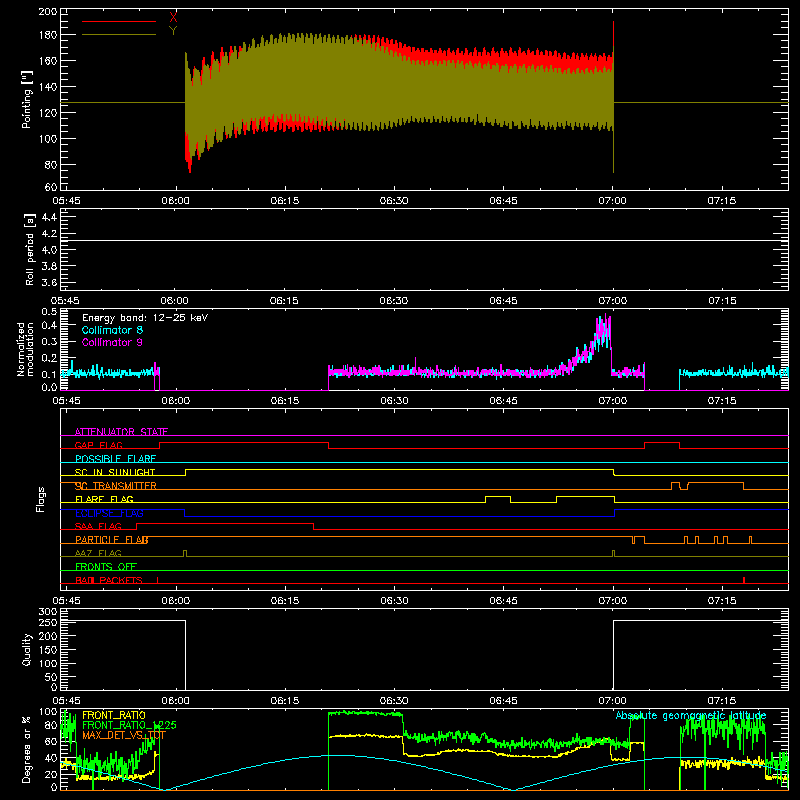
Task: Click the orange PARTICLE_FLAG label
Action: pyautogui.click(x=112, y=540)
